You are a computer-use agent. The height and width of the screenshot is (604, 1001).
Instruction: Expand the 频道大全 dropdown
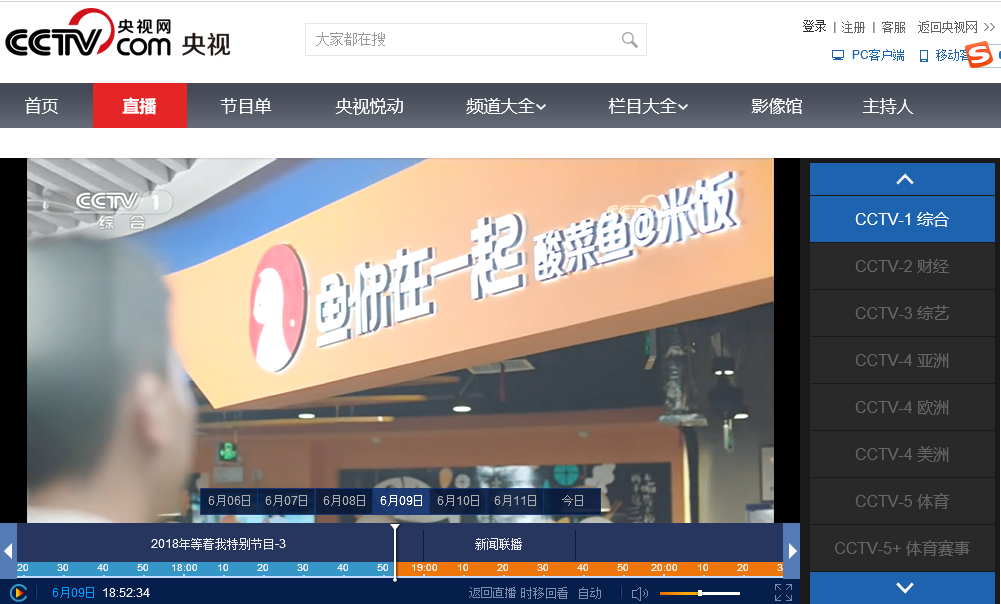[506, 105]
